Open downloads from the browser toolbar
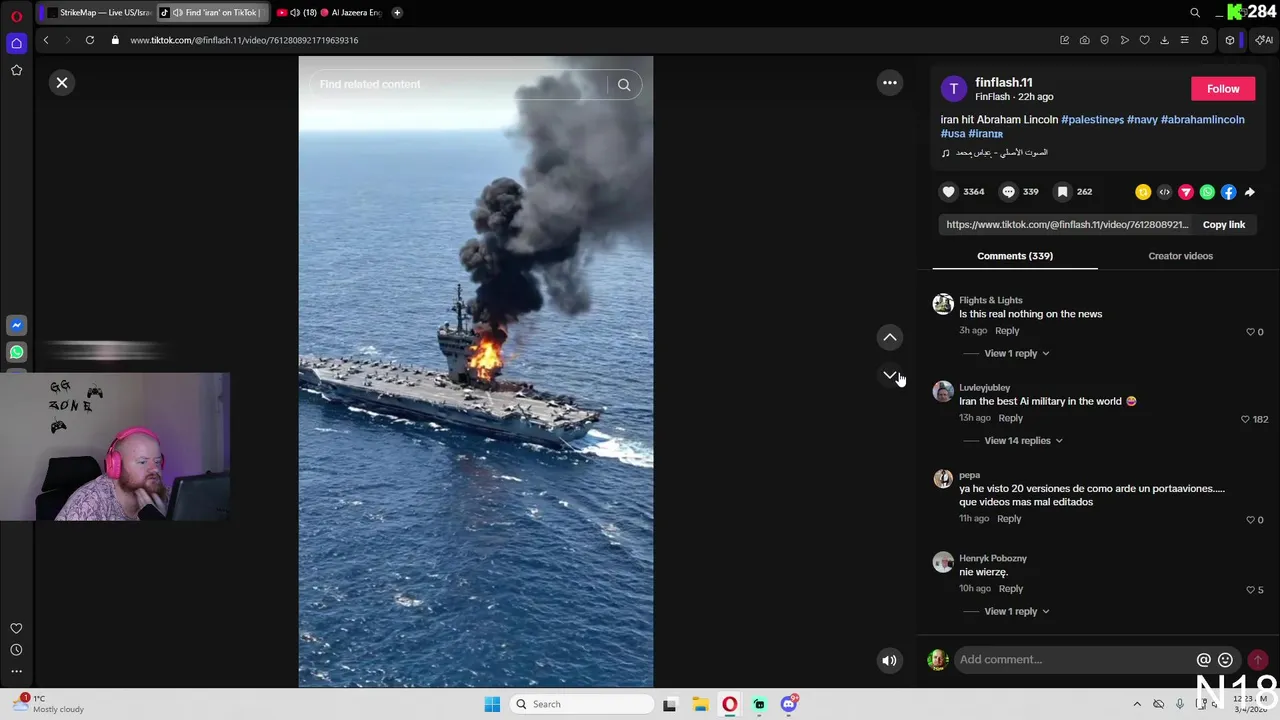Screen dimensions: 1280x720 (1164, 40)
